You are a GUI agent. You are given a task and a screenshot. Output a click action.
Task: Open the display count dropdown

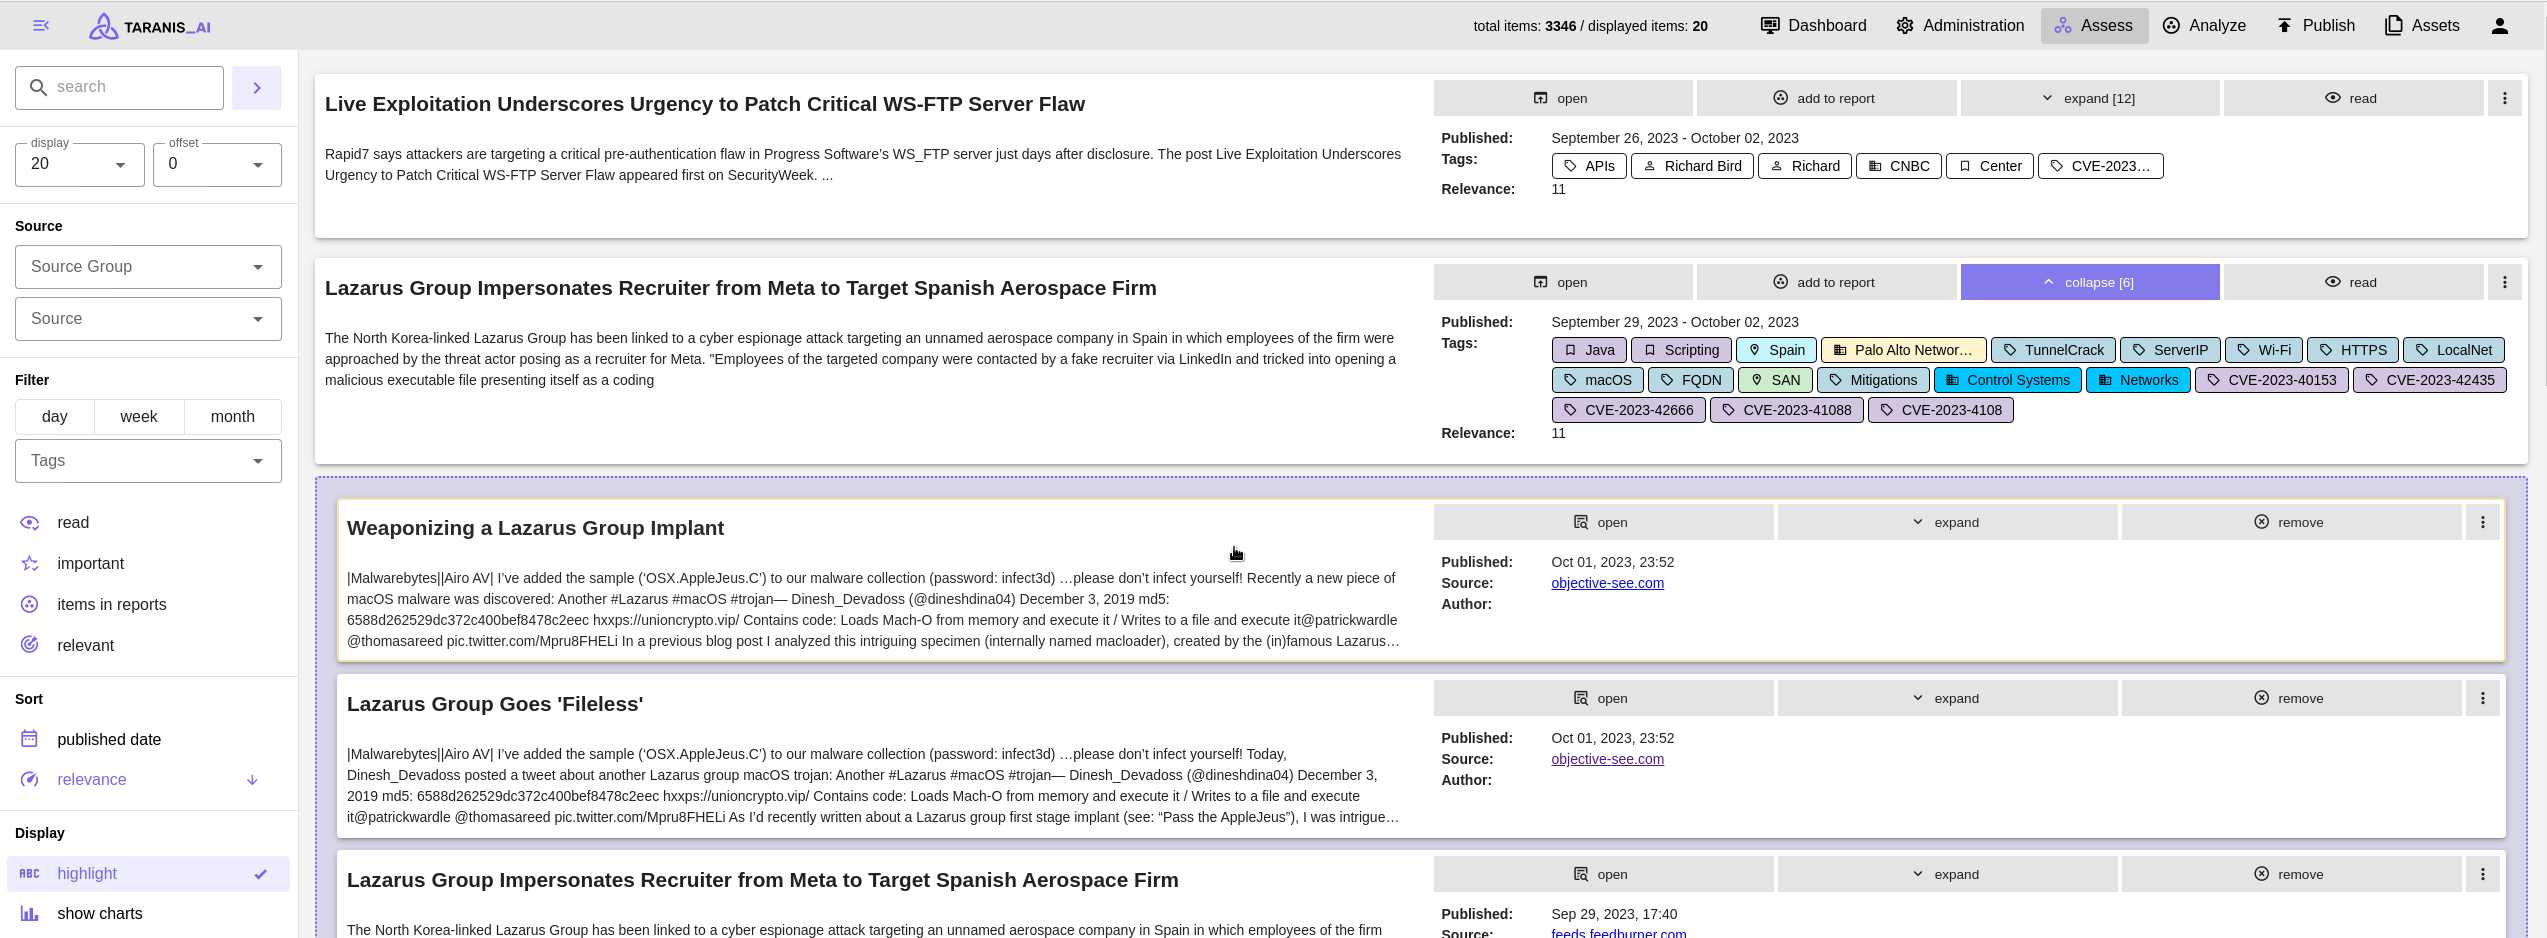tap(80, 165)
